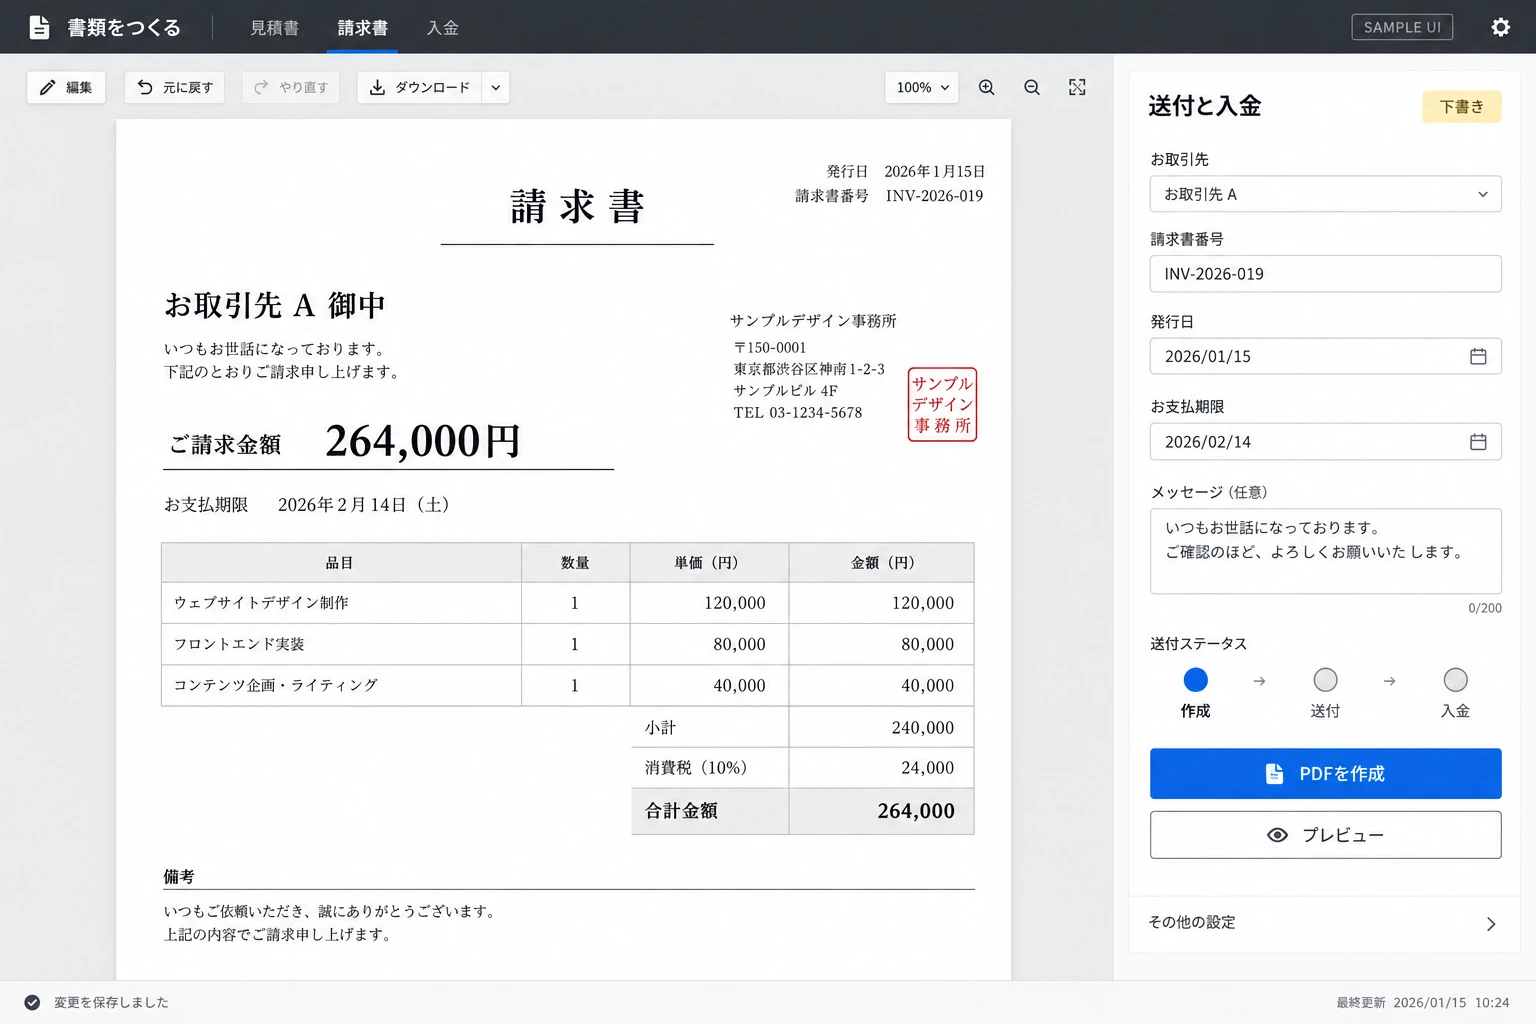Viewport: 1536px width, 1024px height.
Task: Click the 請求書番号 input field
Action: [1325, 274]
